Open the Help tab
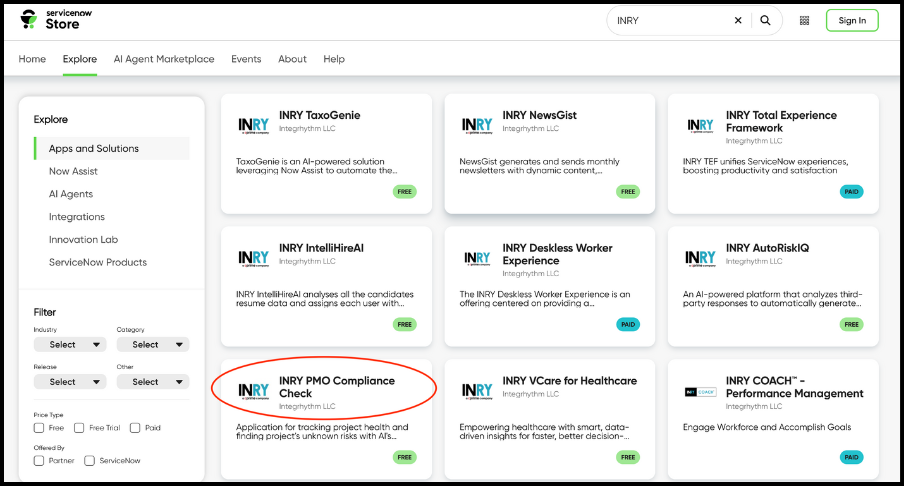 [x=334, y=59]
